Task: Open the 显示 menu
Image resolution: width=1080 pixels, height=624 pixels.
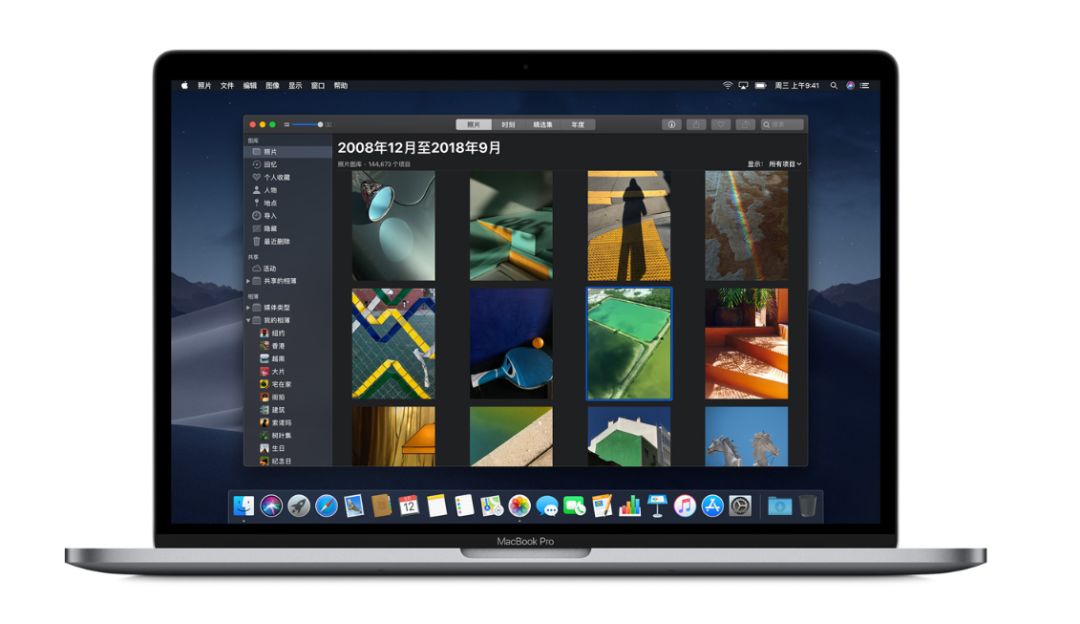Action: pos(295,85)
